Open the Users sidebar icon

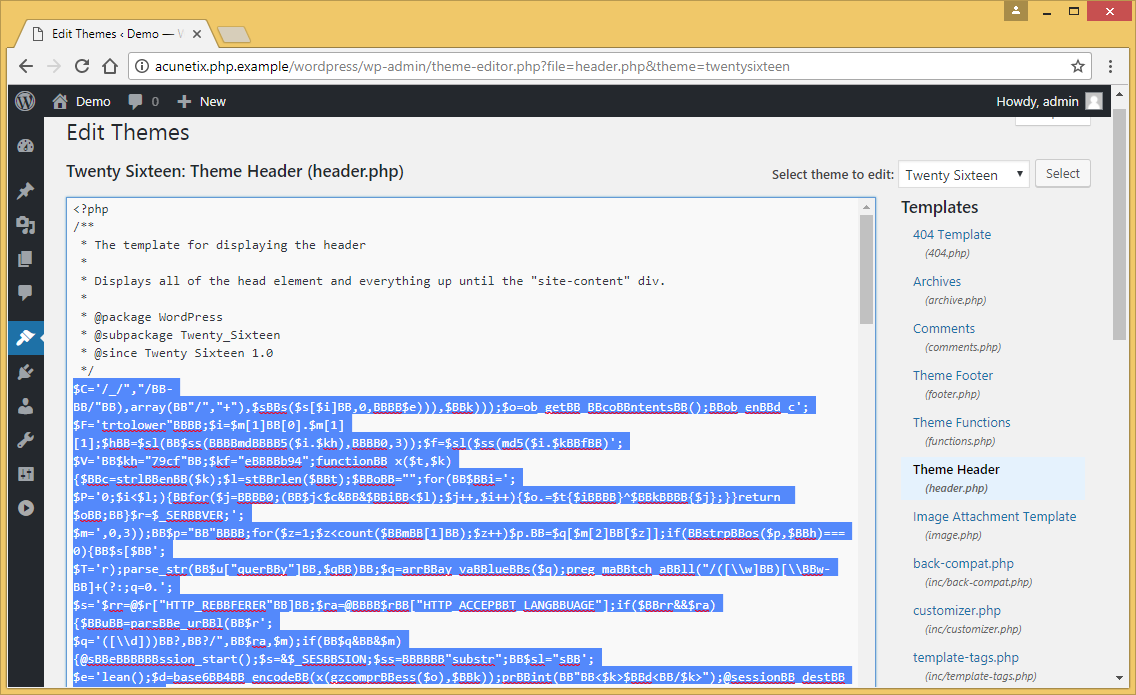pyautogui.click(x=25, y=406)
